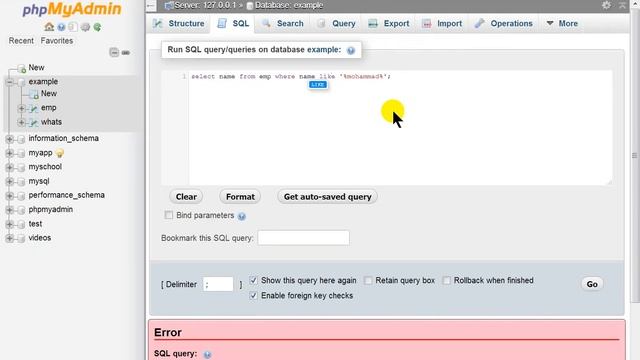Expand the emp table node
The image size is (640, 360).
click(x=22, y=108)
